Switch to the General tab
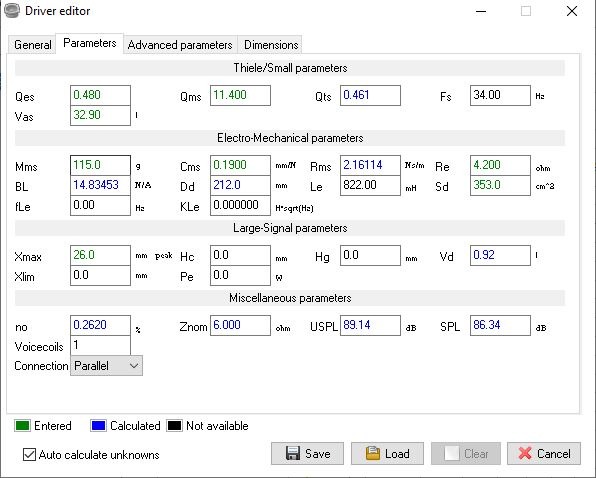Screen dimensions: 596x478 click(32, 45)
